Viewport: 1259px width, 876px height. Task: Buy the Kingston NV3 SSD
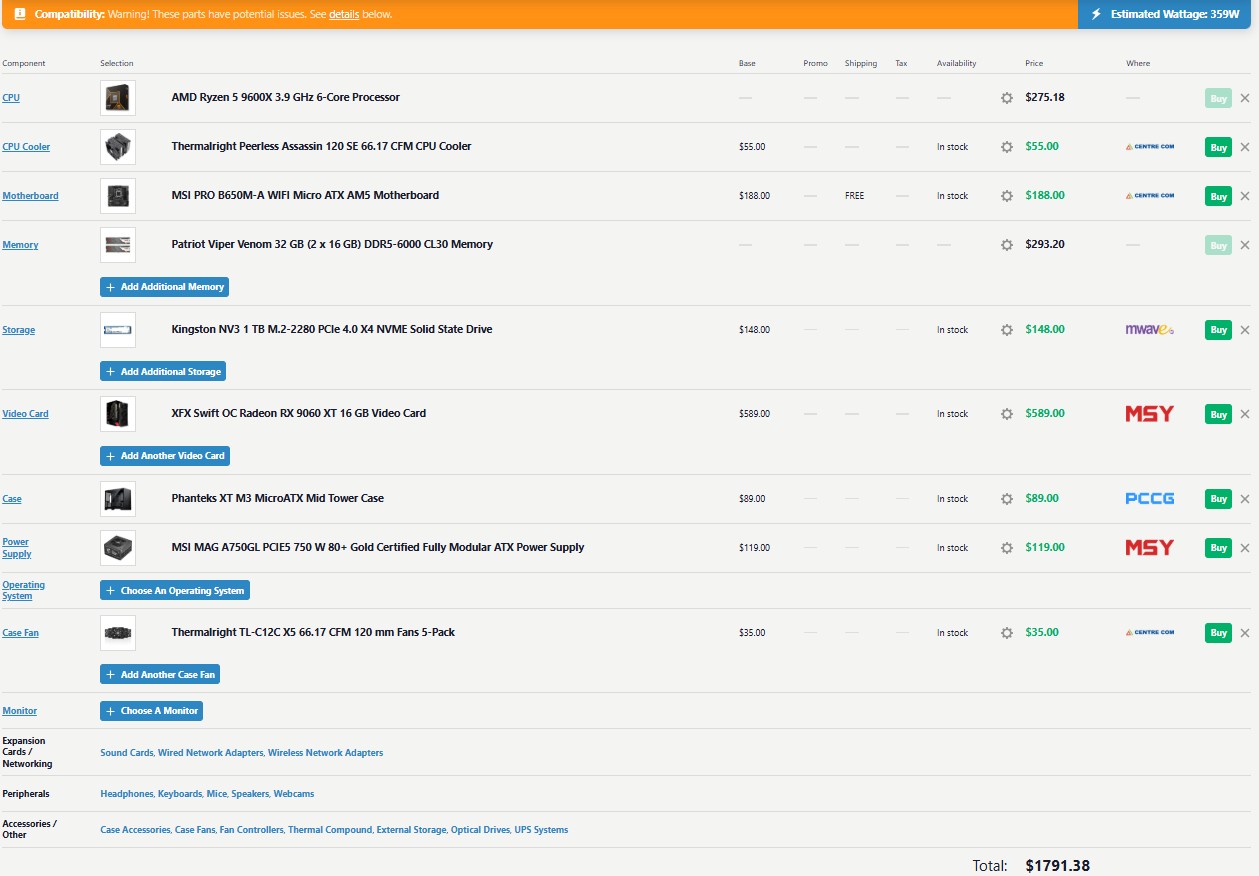[1218, 330]
